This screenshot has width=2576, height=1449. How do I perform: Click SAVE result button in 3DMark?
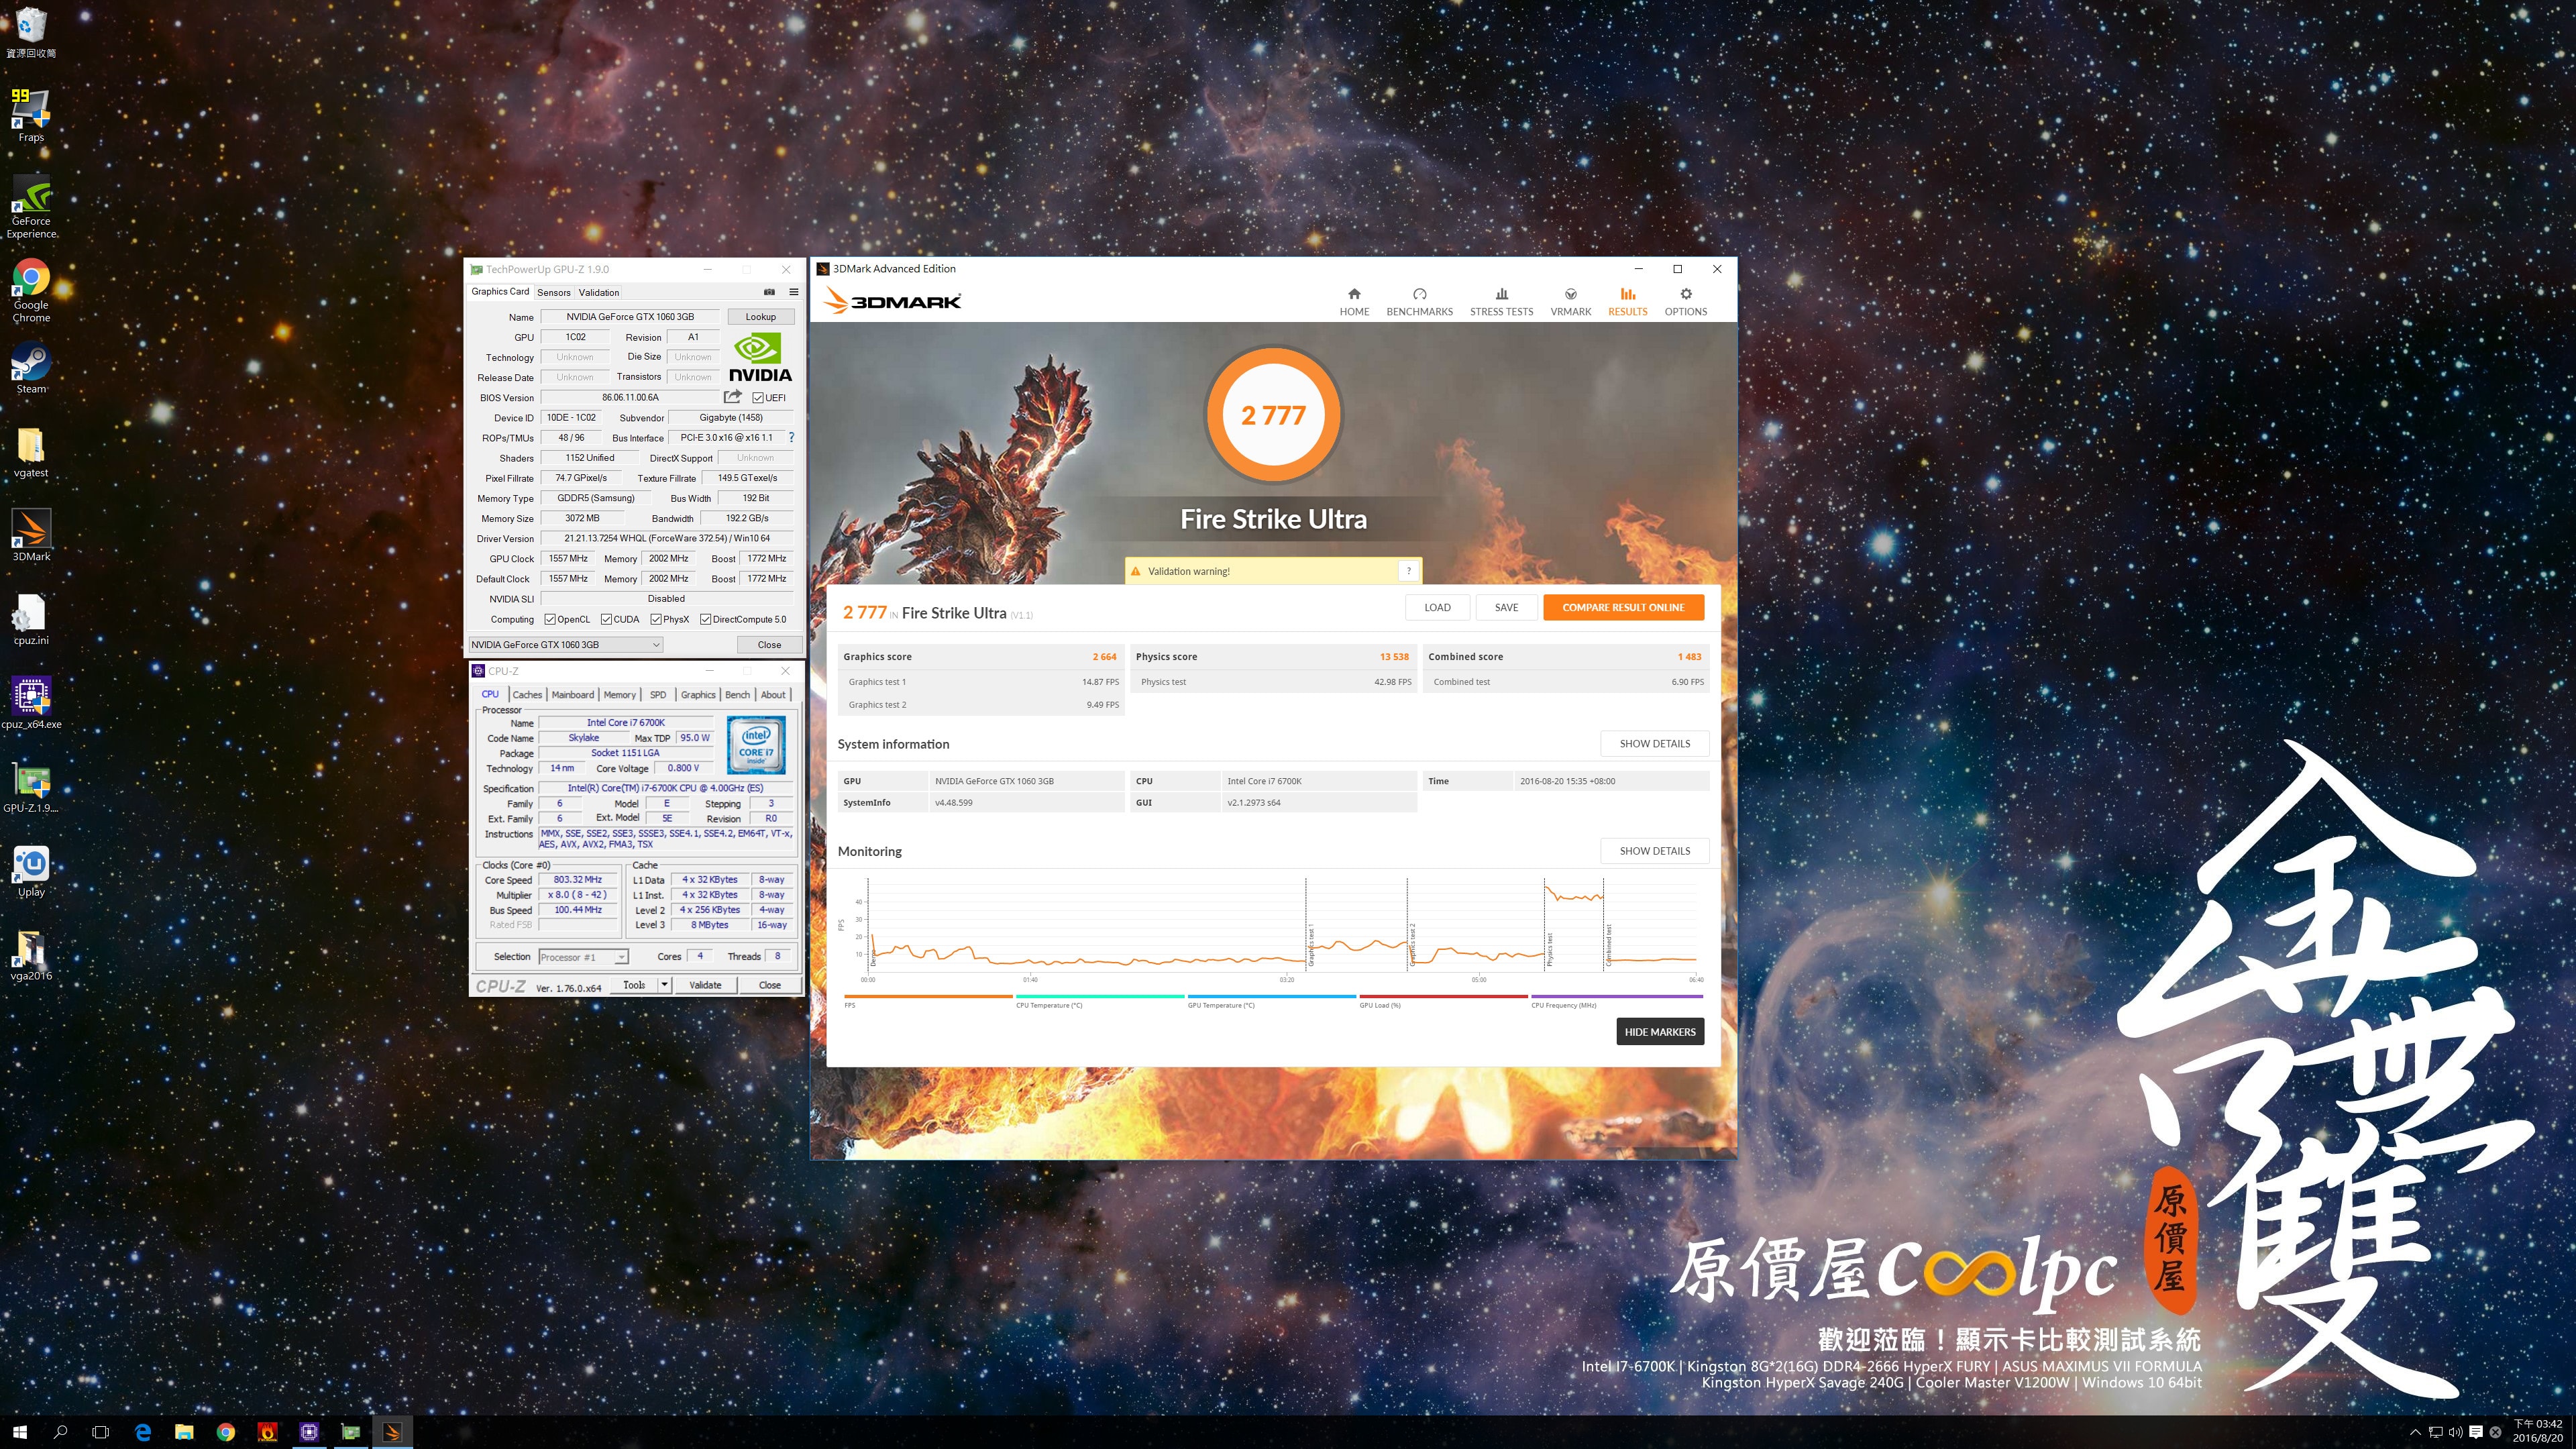point(1506,607)
